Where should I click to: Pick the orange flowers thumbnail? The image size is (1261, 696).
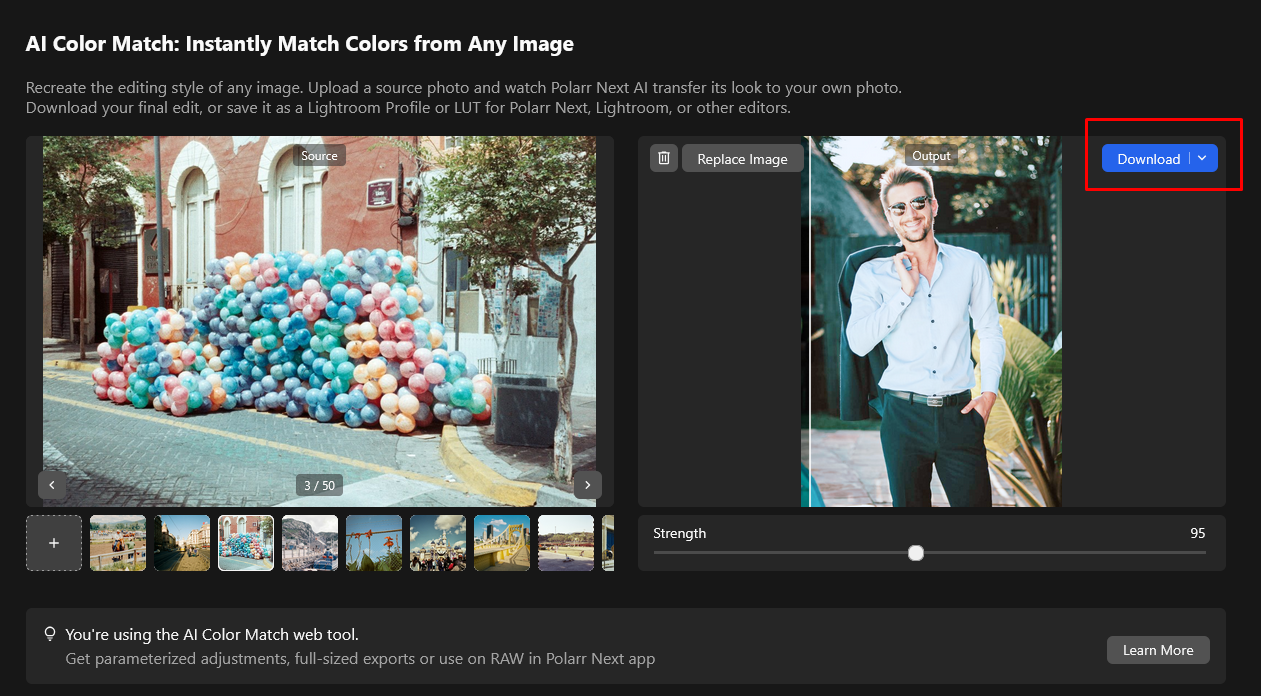coord(374,543)
